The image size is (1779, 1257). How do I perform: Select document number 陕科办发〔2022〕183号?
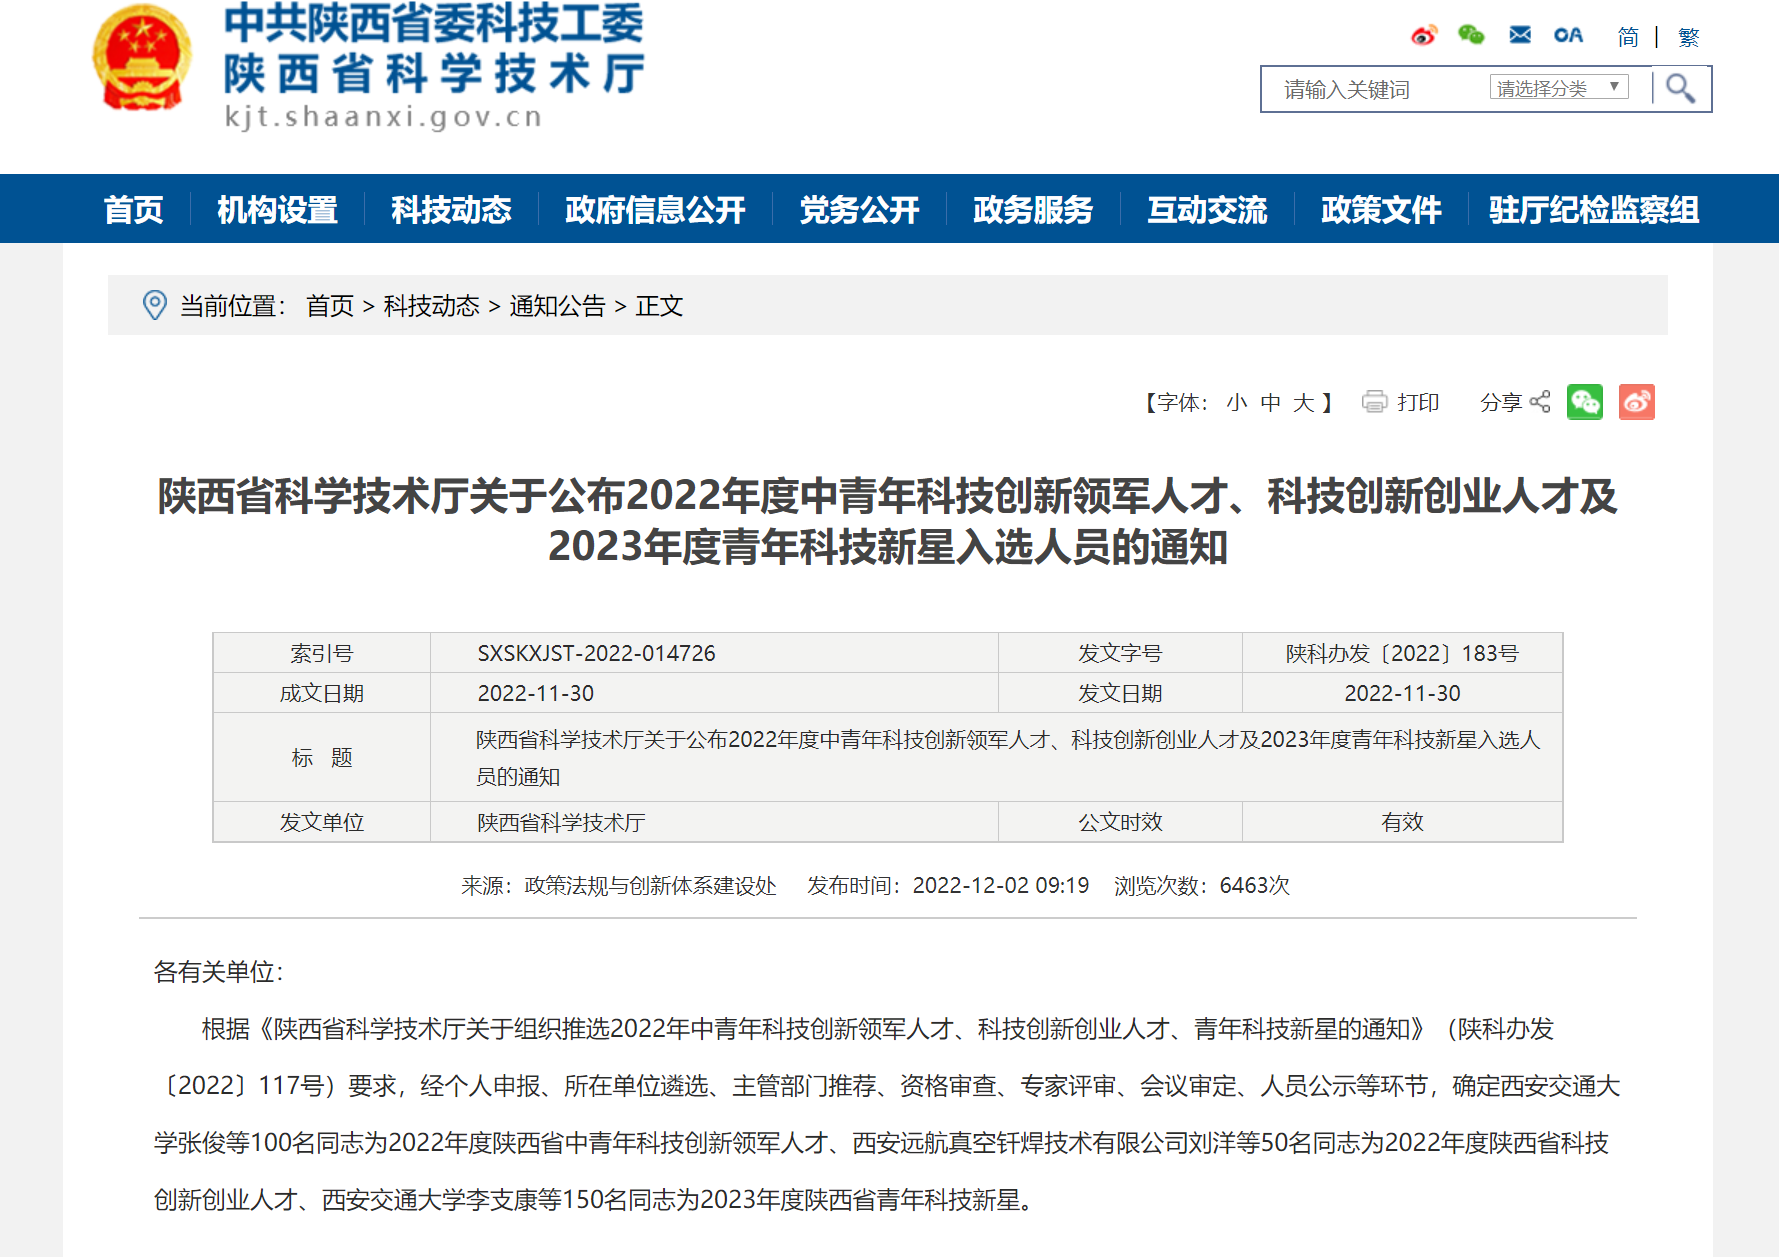pyautogui.click(x=1402, y=653)
